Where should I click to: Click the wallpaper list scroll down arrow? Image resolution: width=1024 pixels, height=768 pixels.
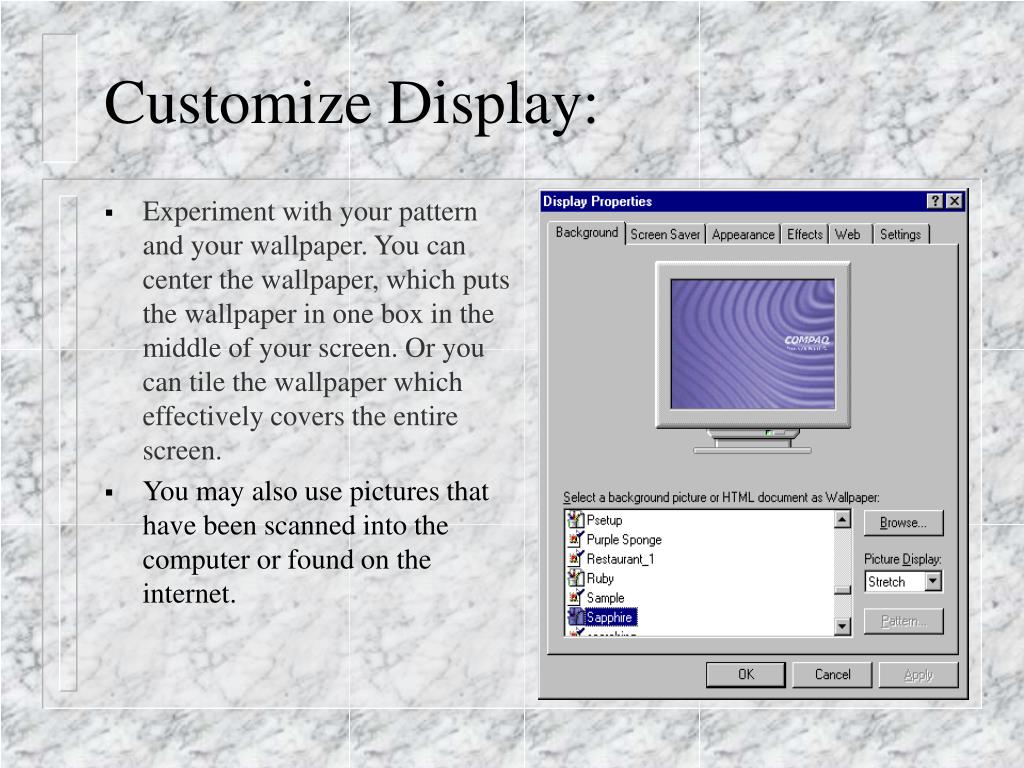tap(843, 627)
